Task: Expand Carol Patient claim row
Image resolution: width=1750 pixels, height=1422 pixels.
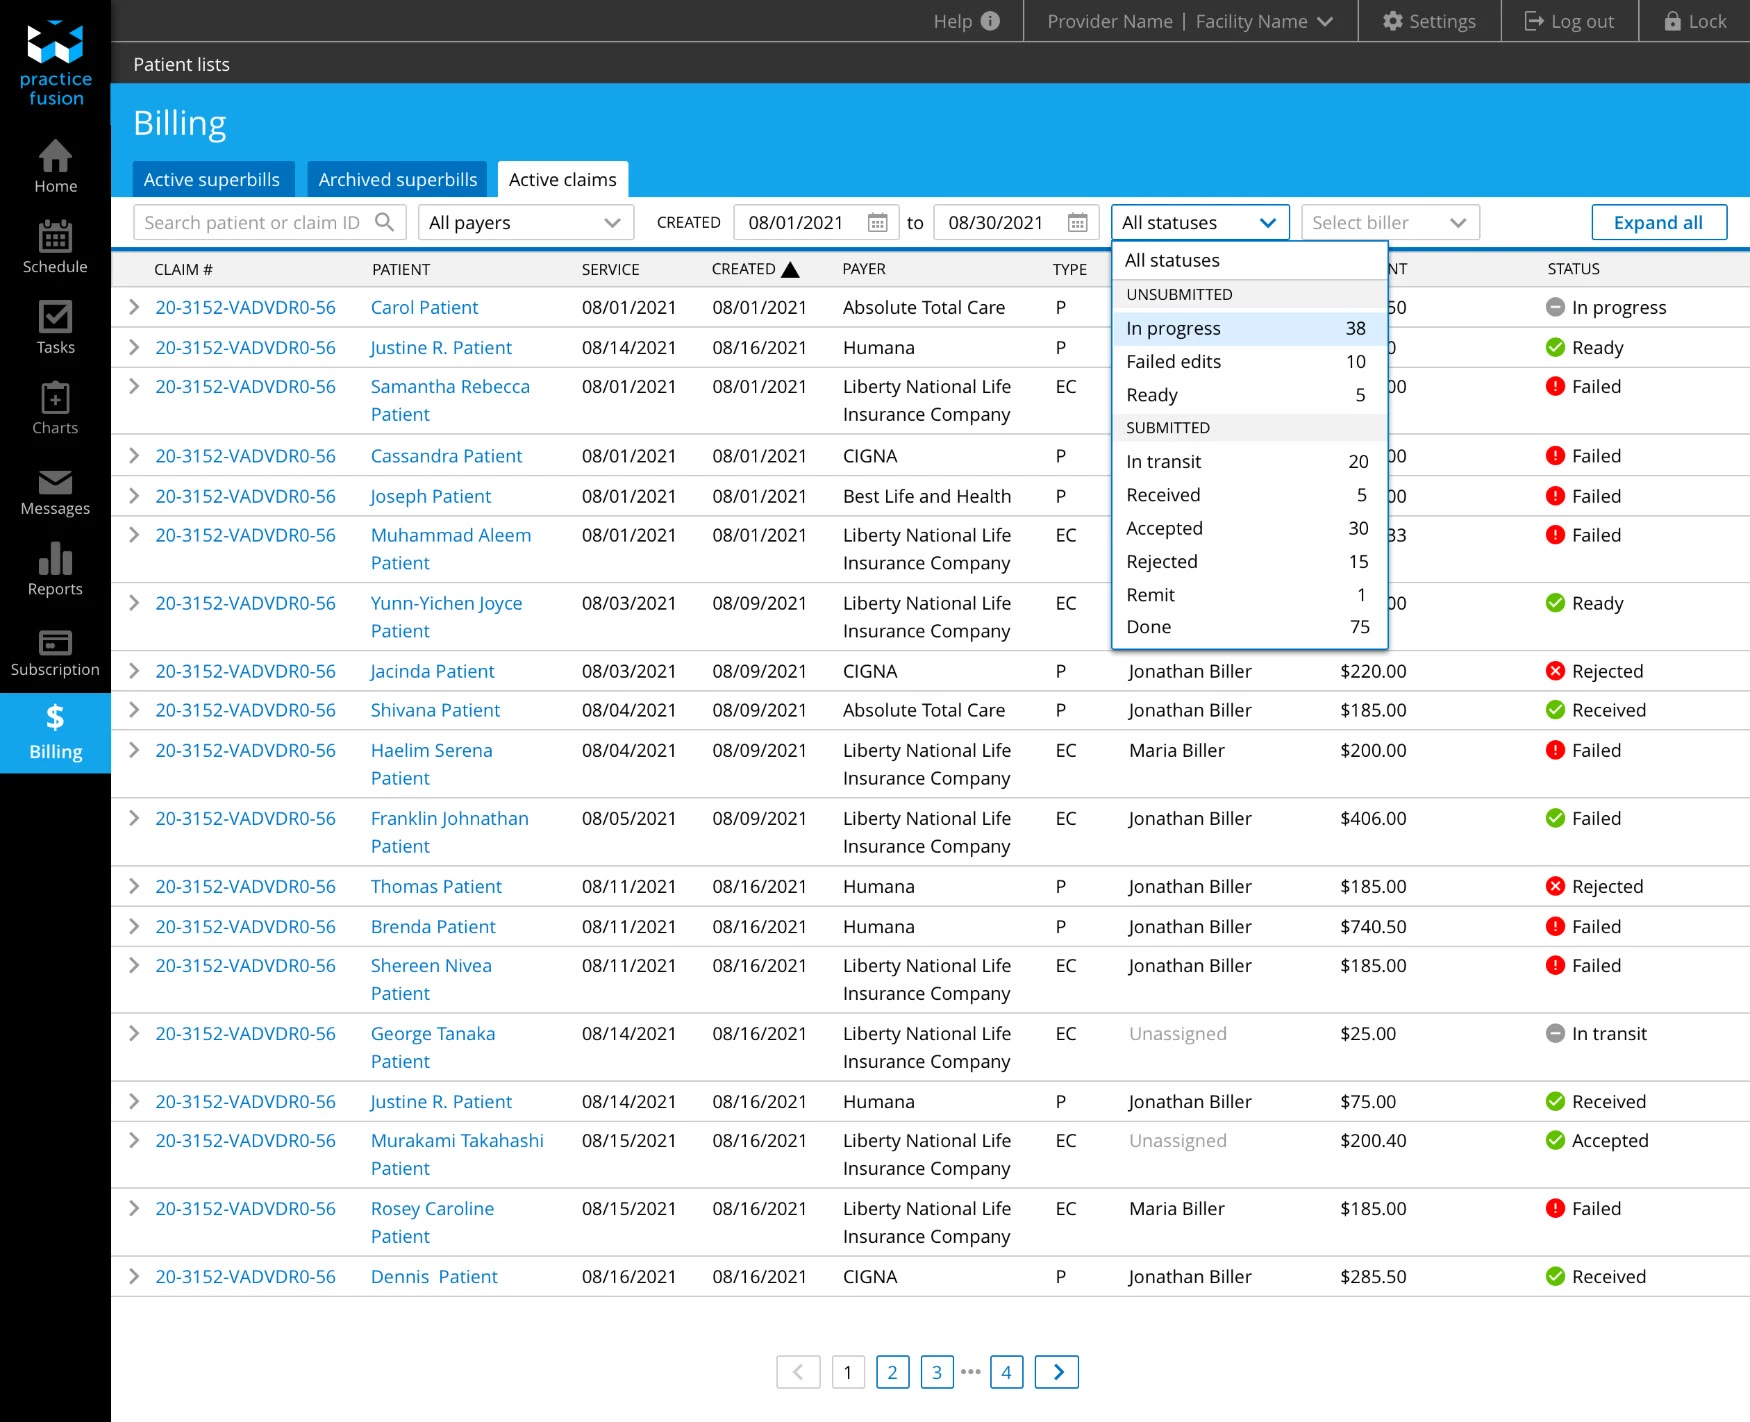Action: pyautogui.click(x=134, y=307)
